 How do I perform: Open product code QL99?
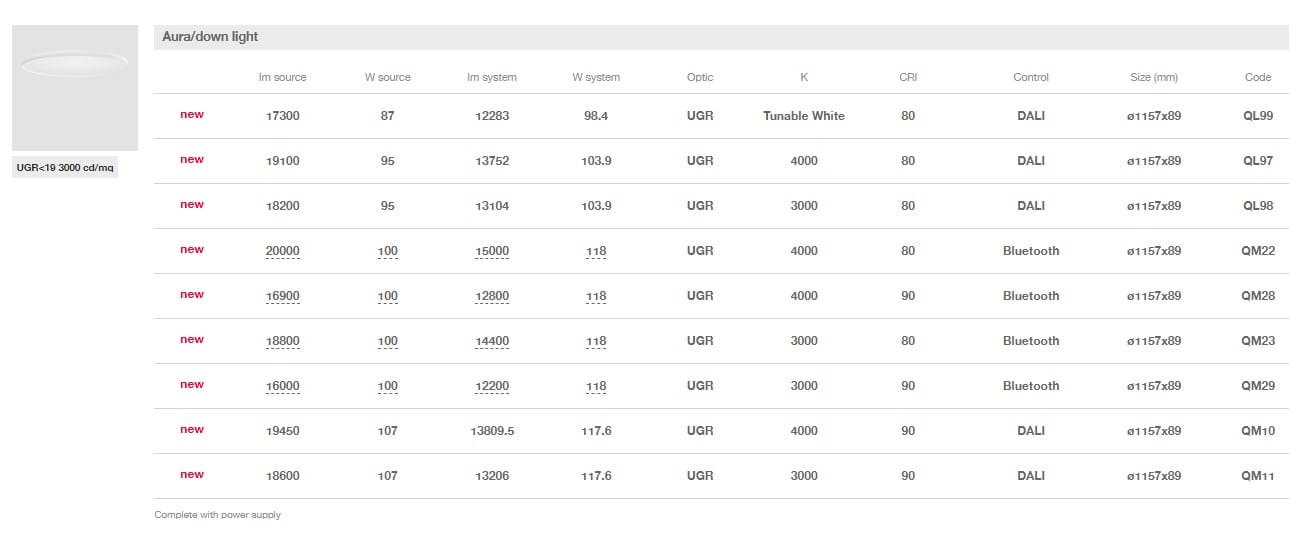(1257, 116)
